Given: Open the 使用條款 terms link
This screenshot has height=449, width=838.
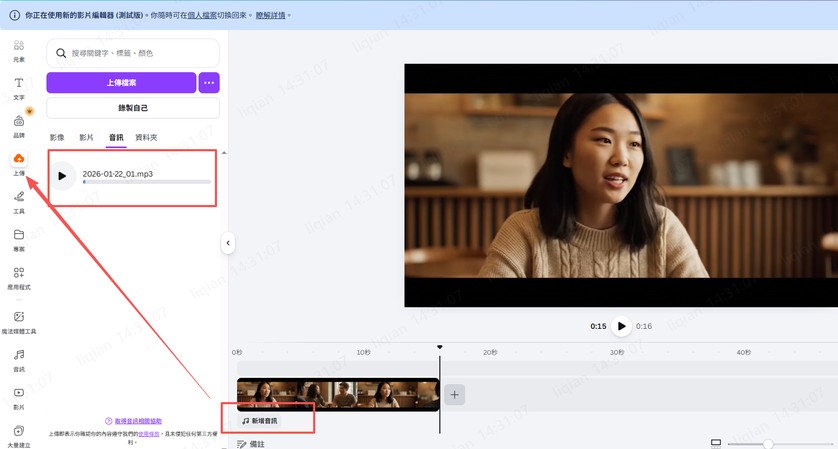Looking at the screenshot, I should pos(149,434).
